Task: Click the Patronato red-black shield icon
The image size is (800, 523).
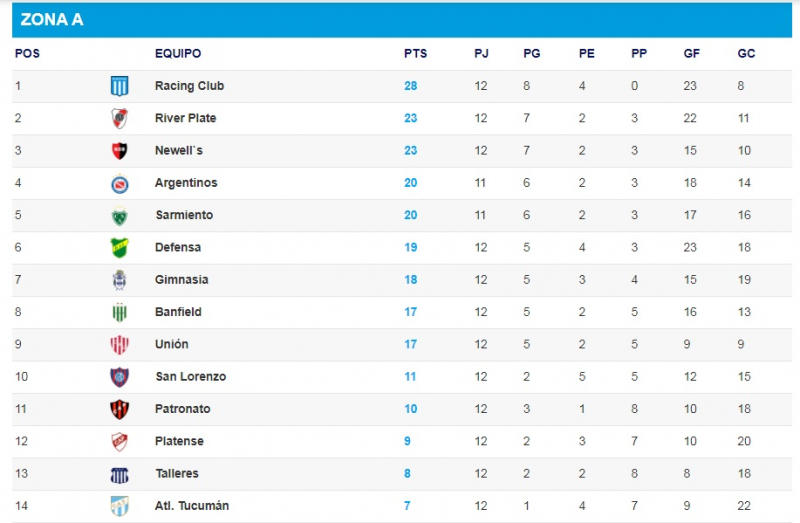Action: pyautogui.click(x=119, y=409)
